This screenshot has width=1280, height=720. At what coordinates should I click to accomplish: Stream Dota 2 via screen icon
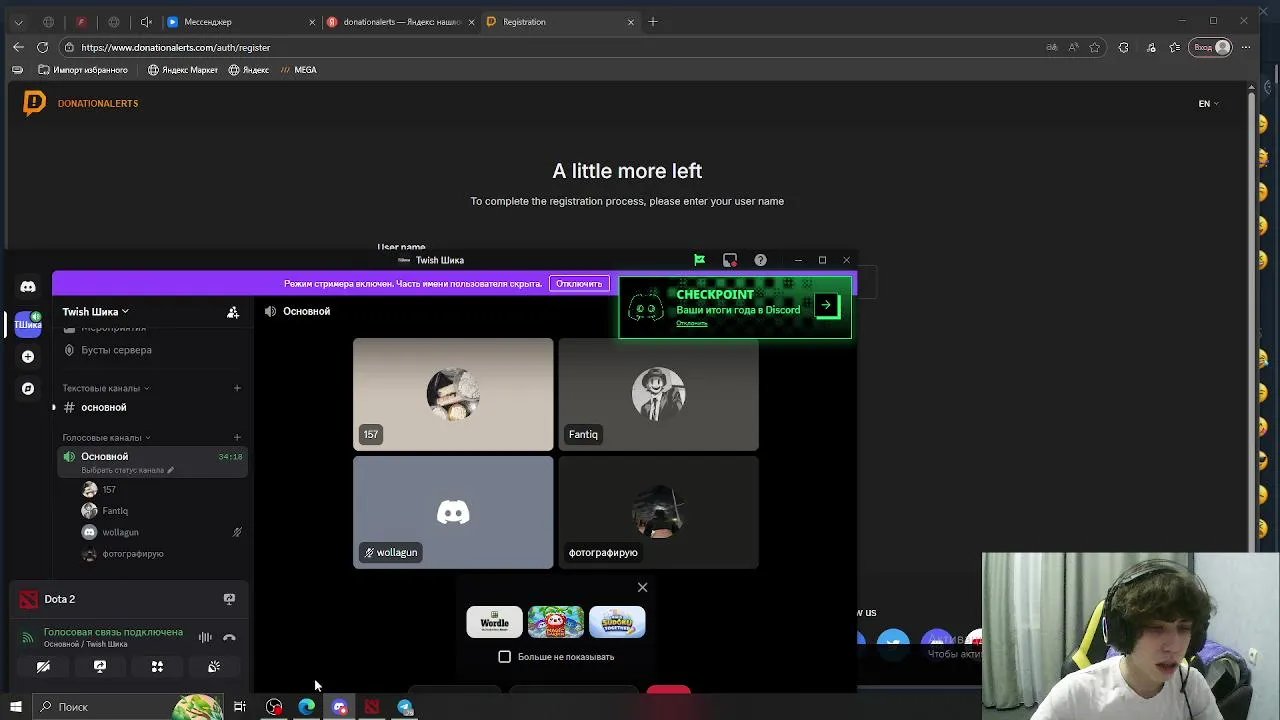(229, 599)
